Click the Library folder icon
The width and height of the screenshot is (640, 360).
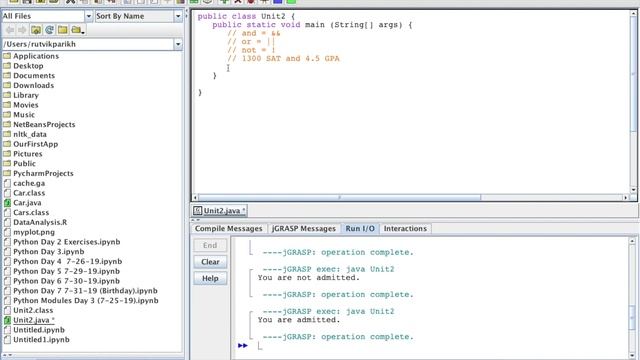tap(7, 95)
